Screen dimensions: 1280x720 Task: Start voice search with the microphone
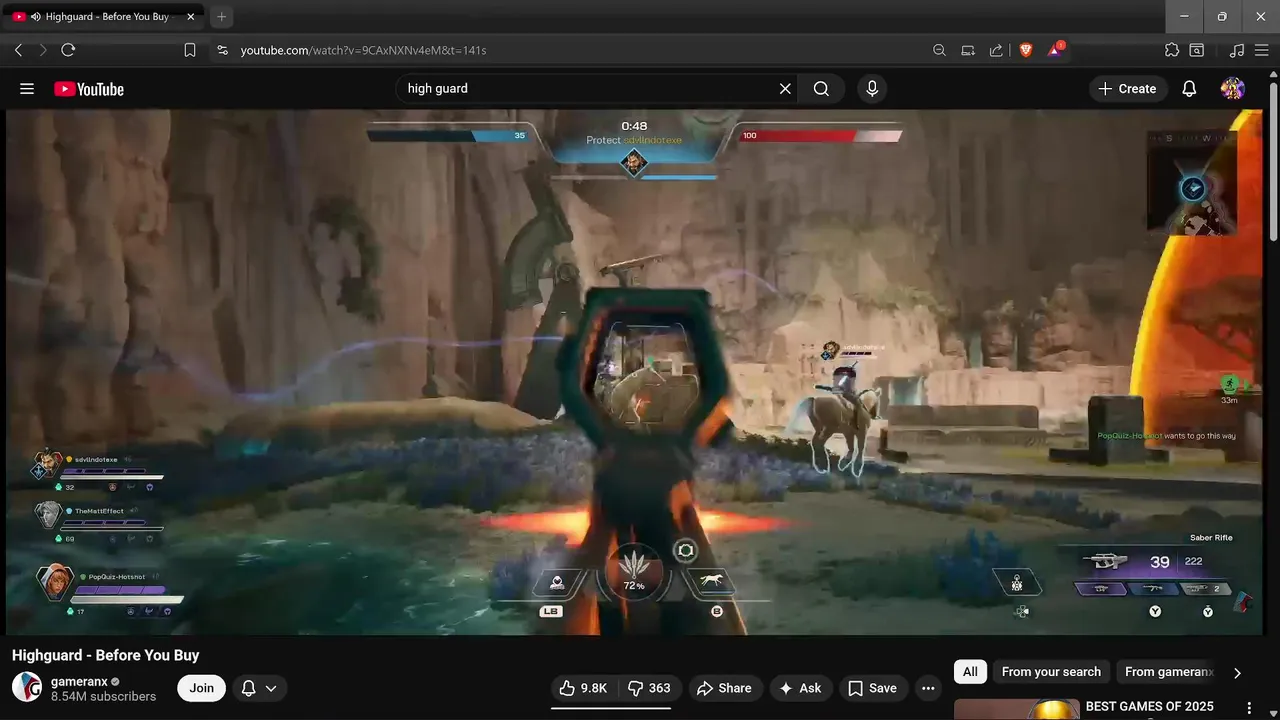point(872,89)
